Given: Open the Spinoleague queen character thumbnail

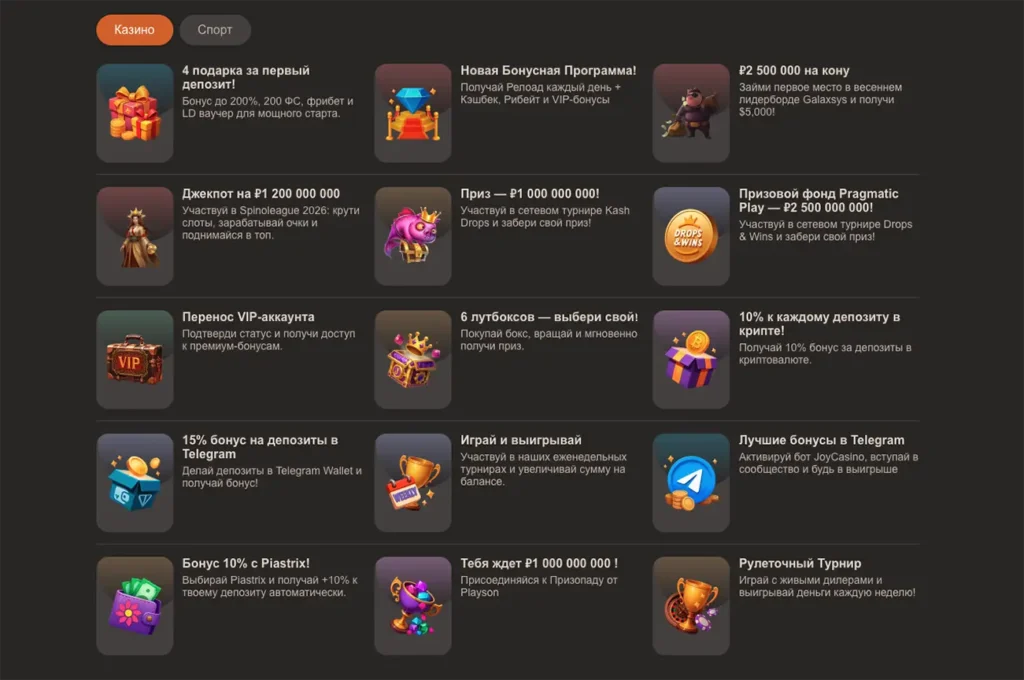Looking at the screenshot, I should (x=135, y=236).
